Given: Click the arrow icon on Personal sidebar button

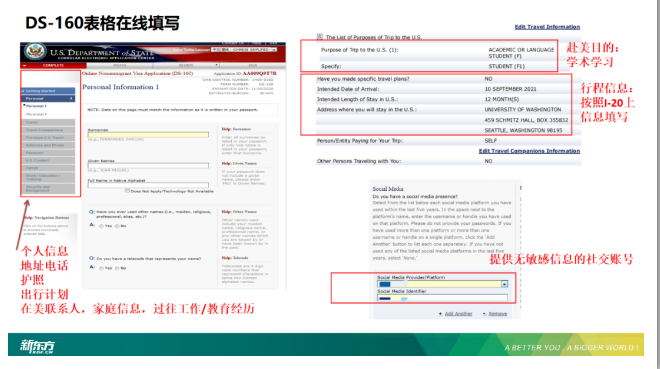Looking at the screenshot, I should 71,98.
